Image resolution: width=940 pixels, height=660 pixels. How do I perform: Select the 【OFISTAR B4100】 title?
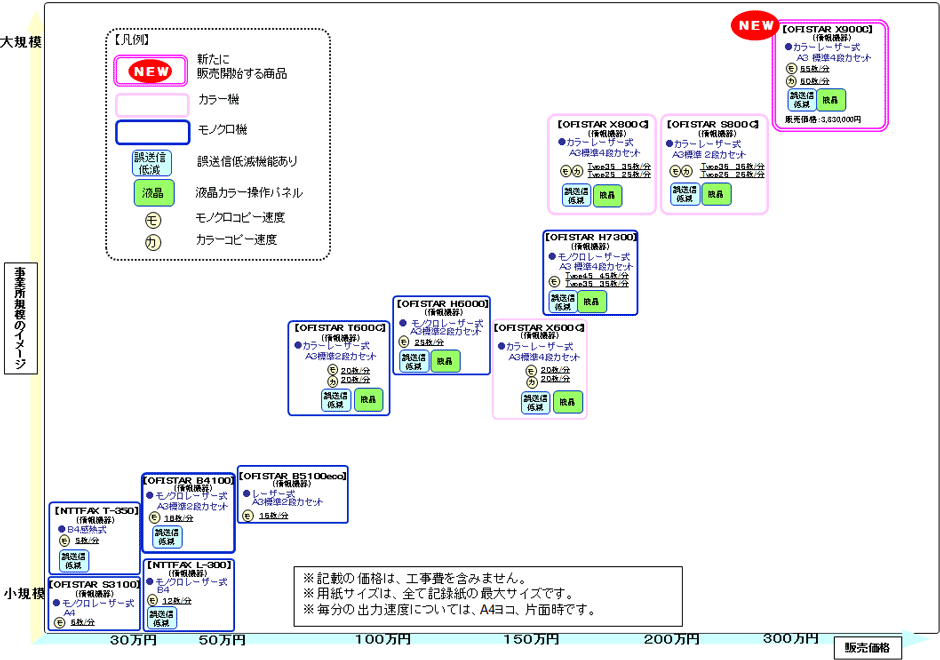click(189, 480)
